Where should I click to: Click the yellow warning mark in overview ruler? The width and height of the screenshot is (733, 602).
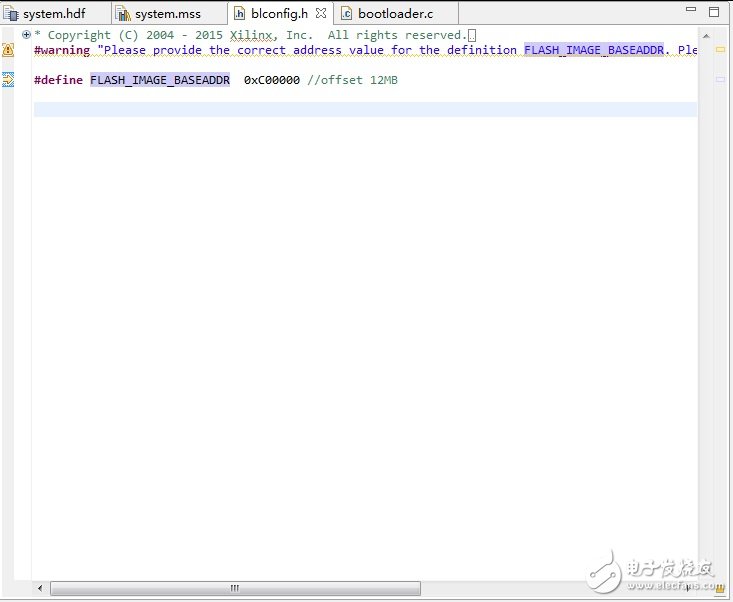click(720, 49)
